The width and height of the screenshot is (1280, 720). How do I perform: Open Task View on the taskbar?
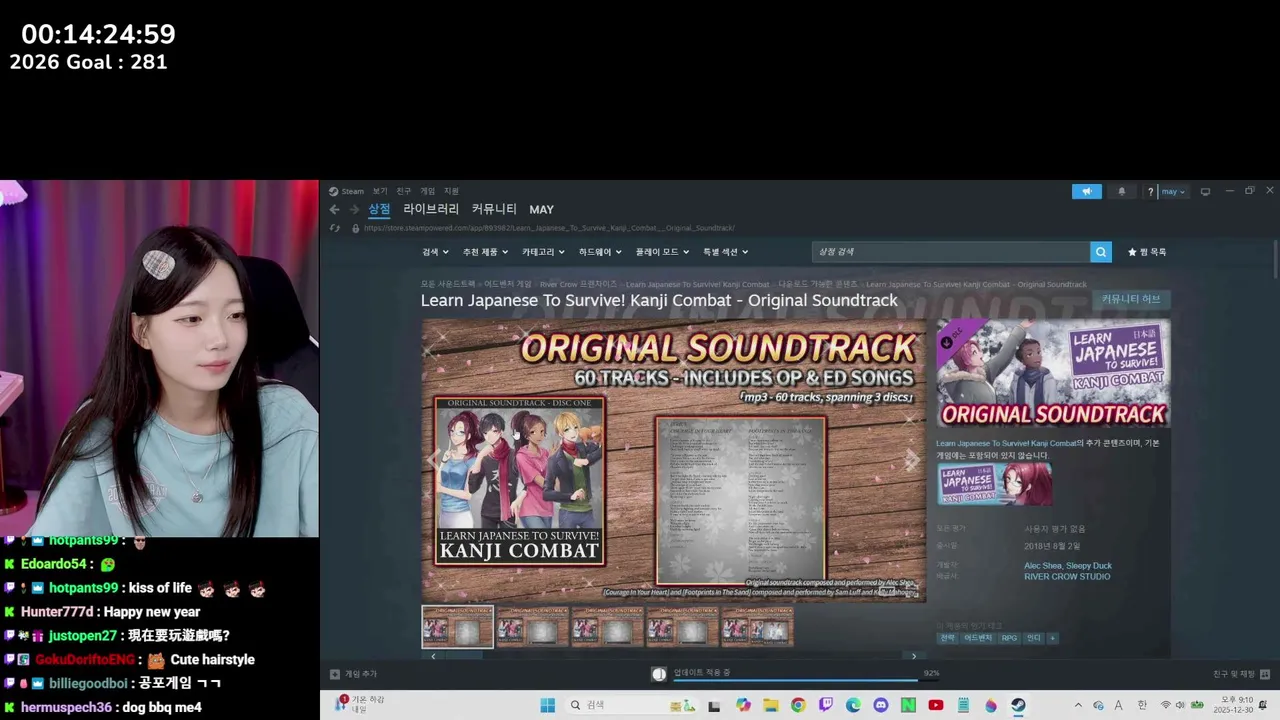[715, 705]
